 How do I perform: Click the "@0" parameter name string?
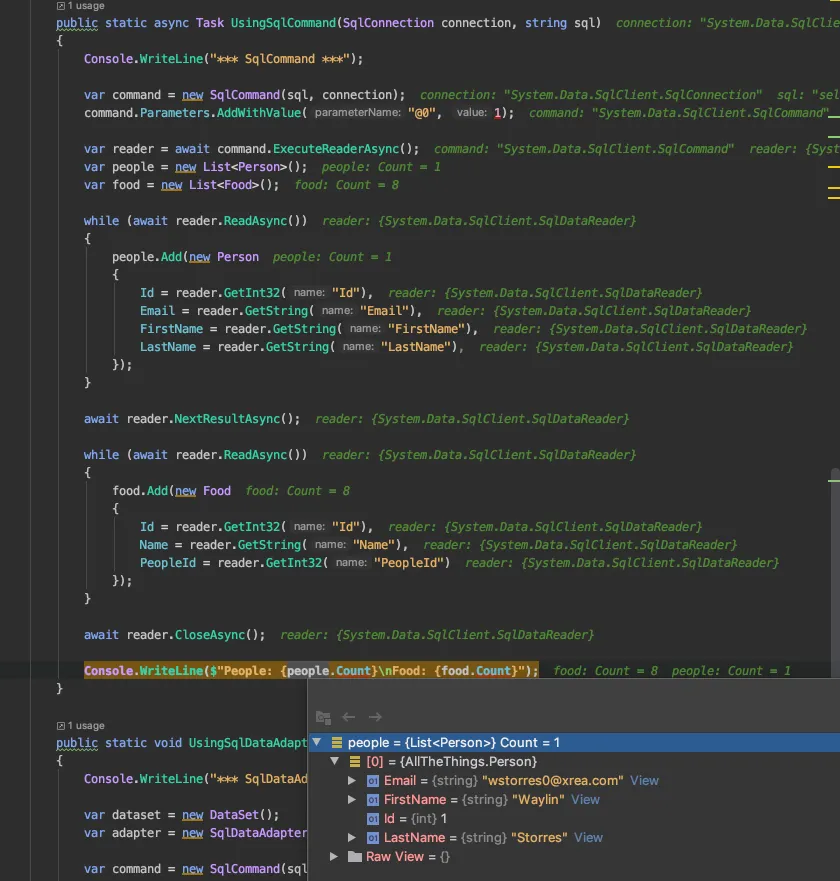[x=422, y=113]
